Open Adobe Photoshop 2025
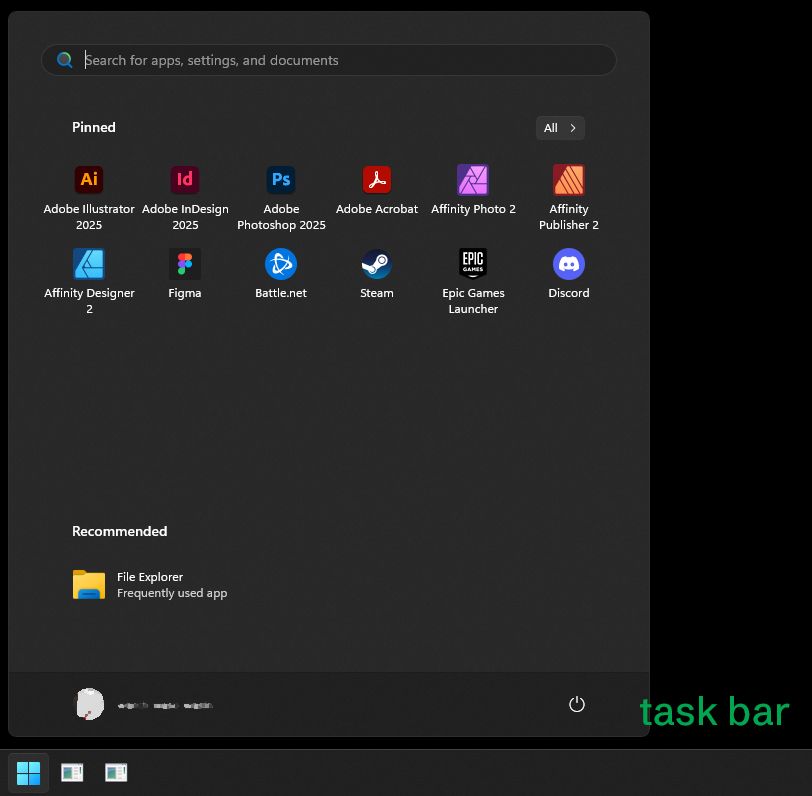This screenshot has height=796, width=812. click(281, 198)
